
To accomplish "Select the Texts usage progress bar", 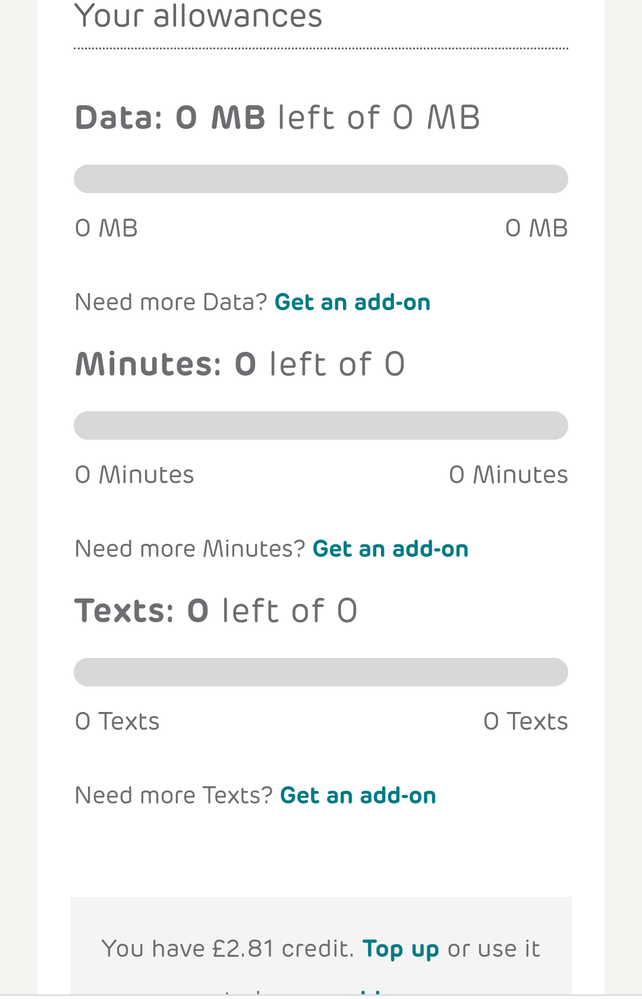I will [x=321, y=671].
